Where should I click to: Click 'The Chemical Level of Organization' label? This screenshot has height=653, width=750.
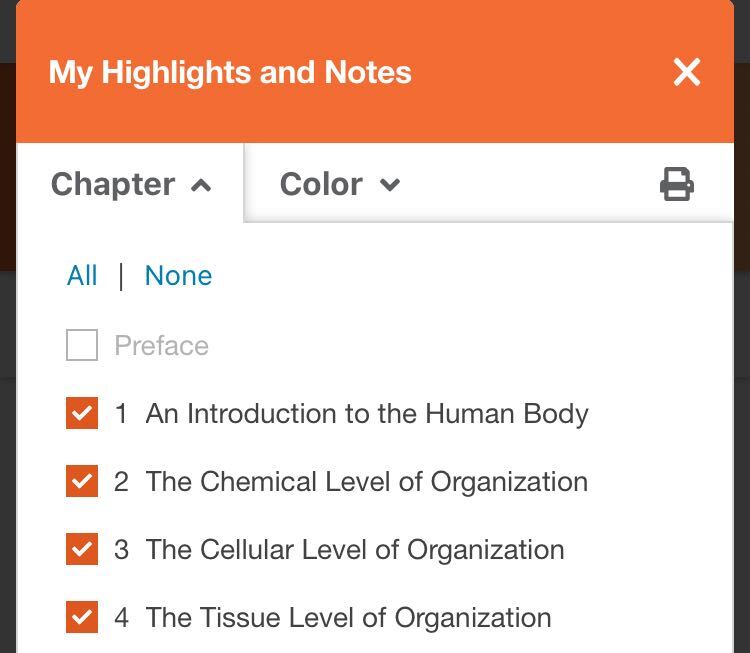(366, 482)
